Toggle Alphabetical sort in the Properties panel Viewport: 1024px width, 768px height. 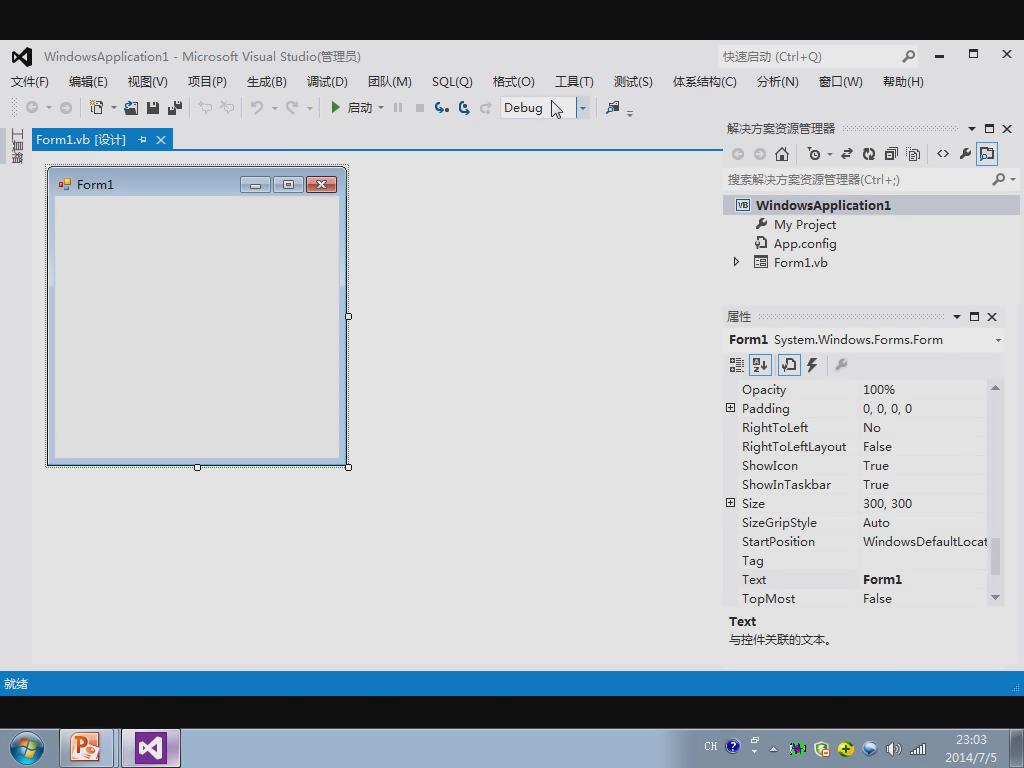click(x=760, y=365)
